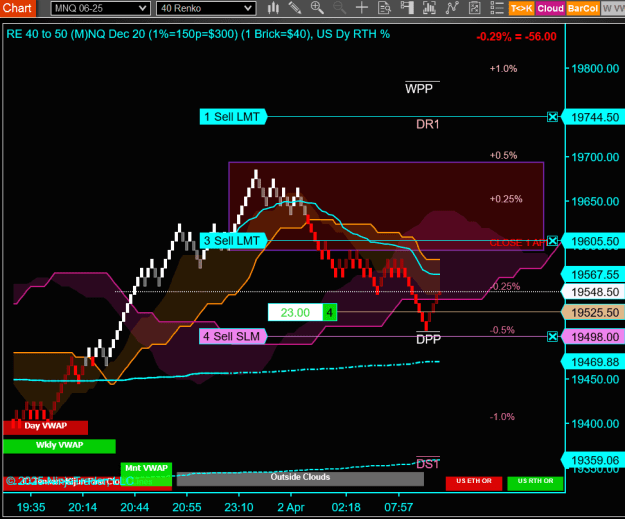Click the 23:10 time axis label
This screenshot has height=519, width=625.
click(x=239, y=507)
